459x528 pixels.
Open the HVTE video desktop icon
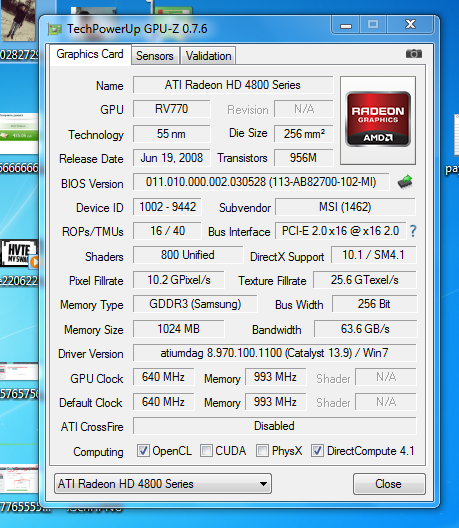point(19,253)
